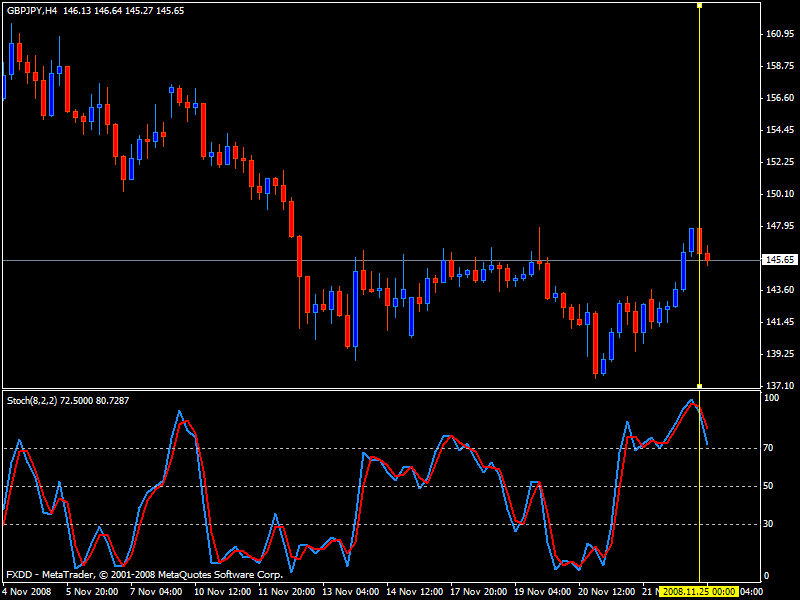Click the 154.45 price axis value
Image resolution: width=800 pixels, height=600 pixels.
point(779,130)
